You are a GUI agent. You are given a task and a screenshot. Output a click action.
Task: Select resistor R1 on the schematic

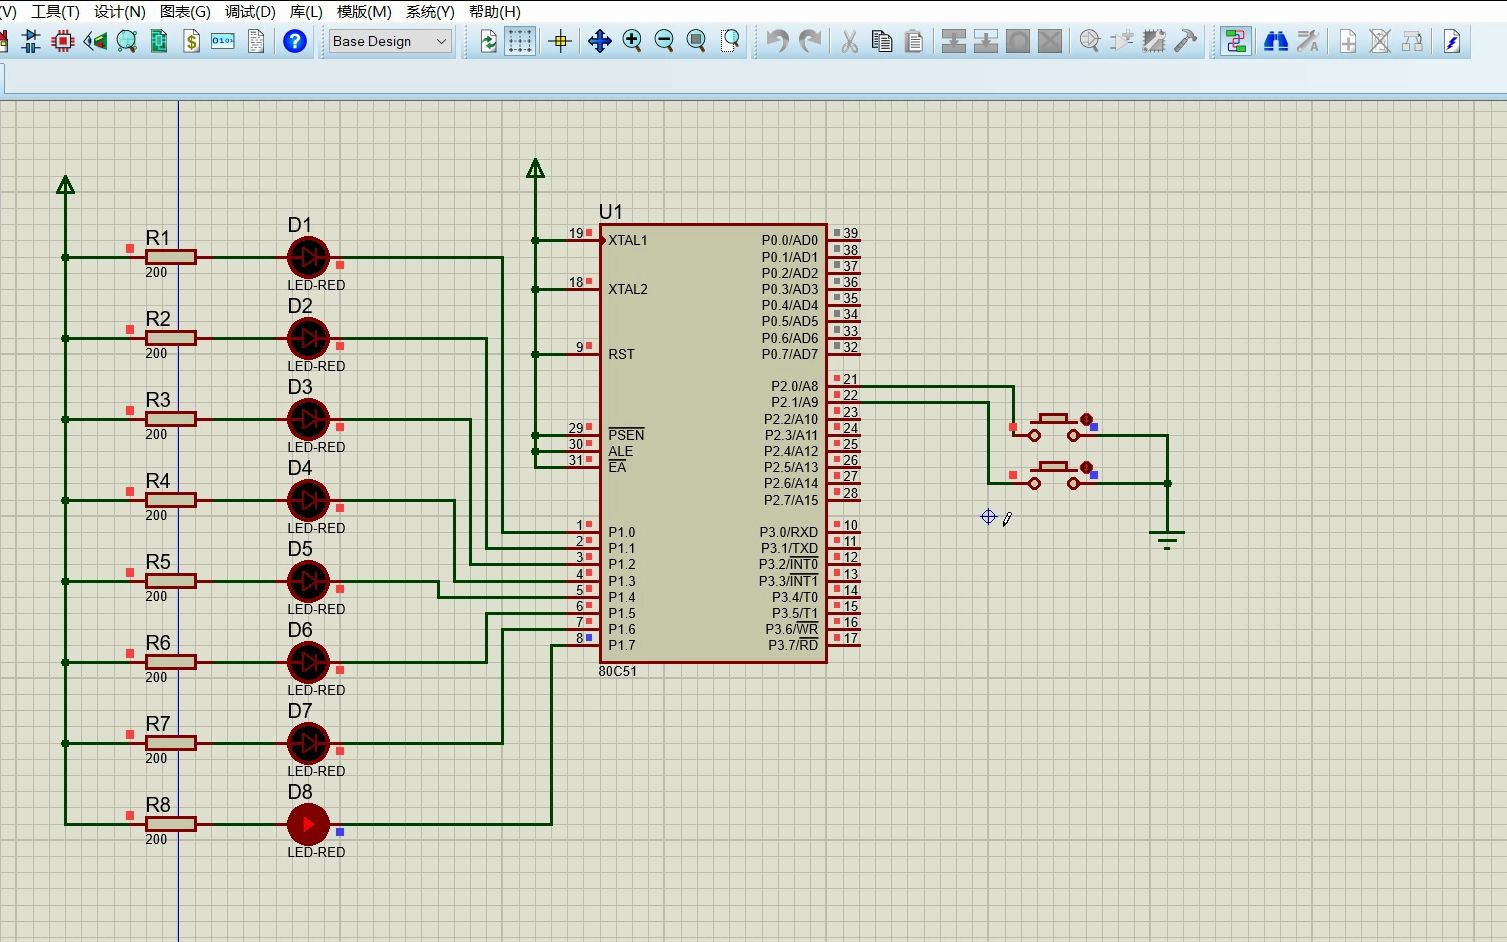(x=171, y=257)
